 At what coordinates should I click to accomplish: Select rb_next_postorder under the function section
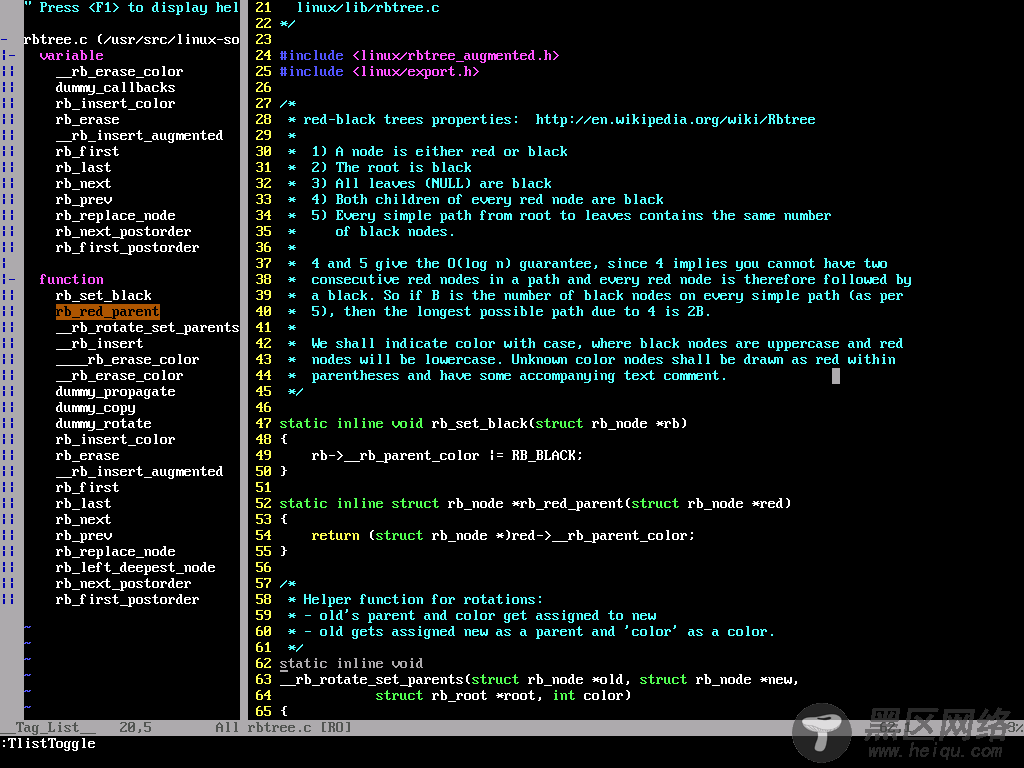click(x=123, y=584)
